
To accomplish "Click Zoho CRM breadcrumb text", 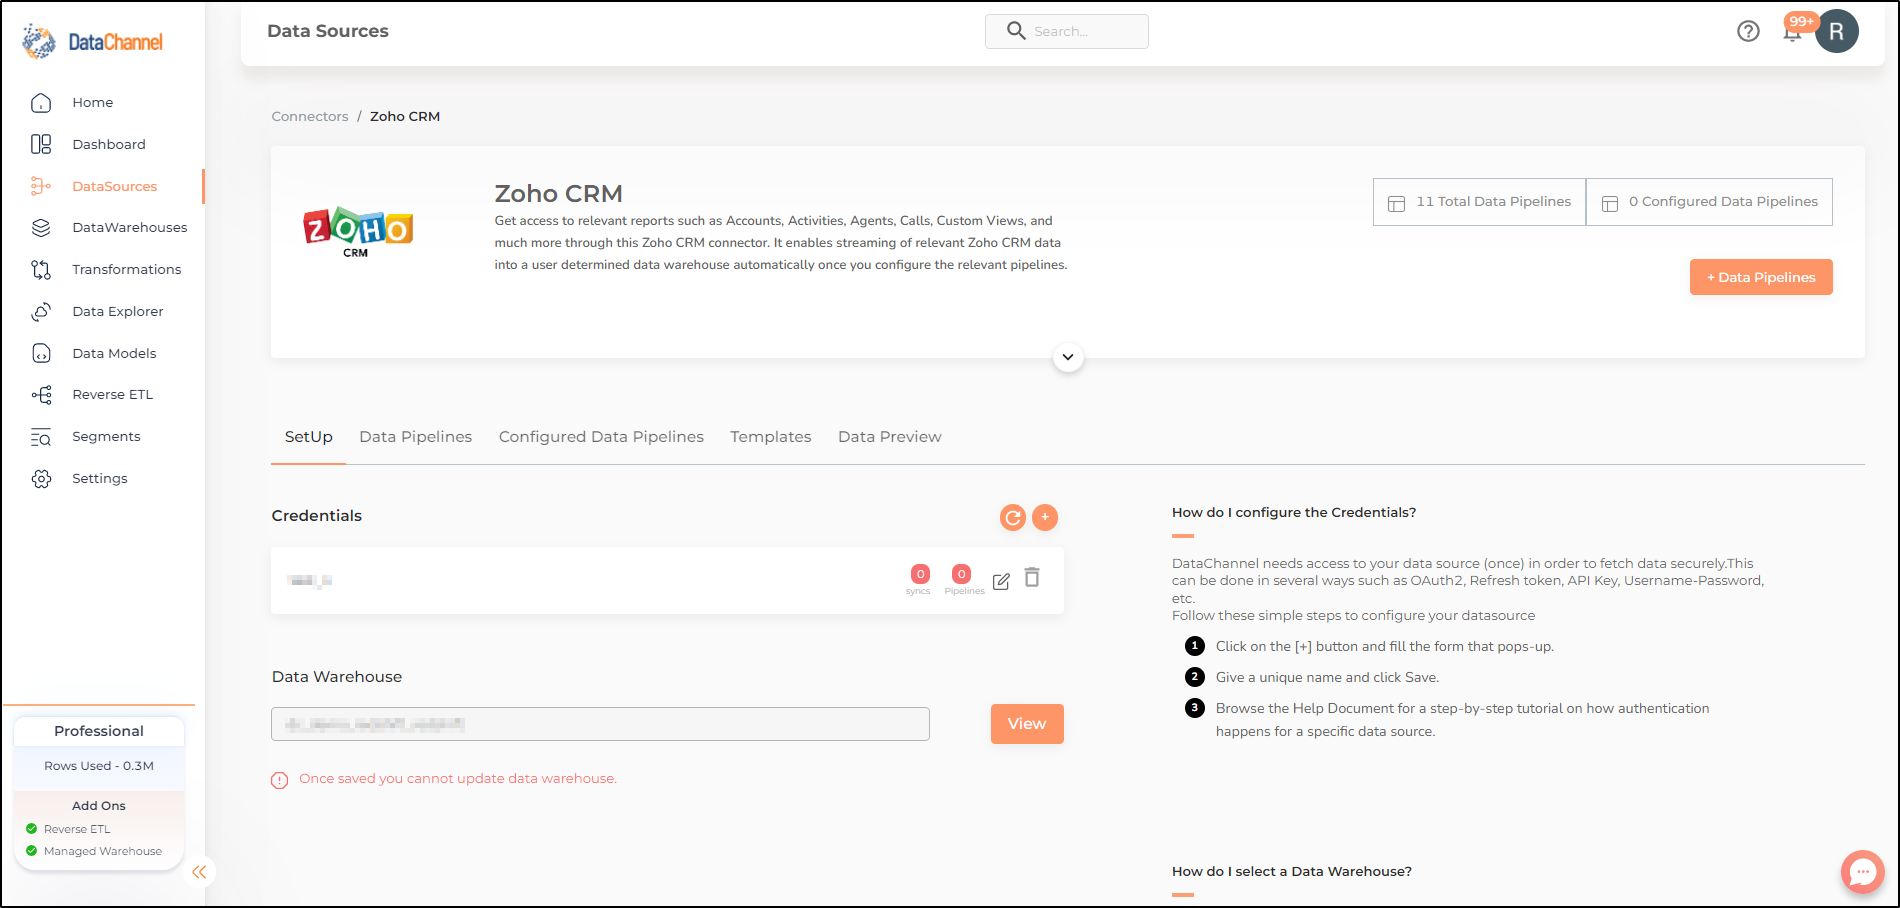I will coord(405,117).
